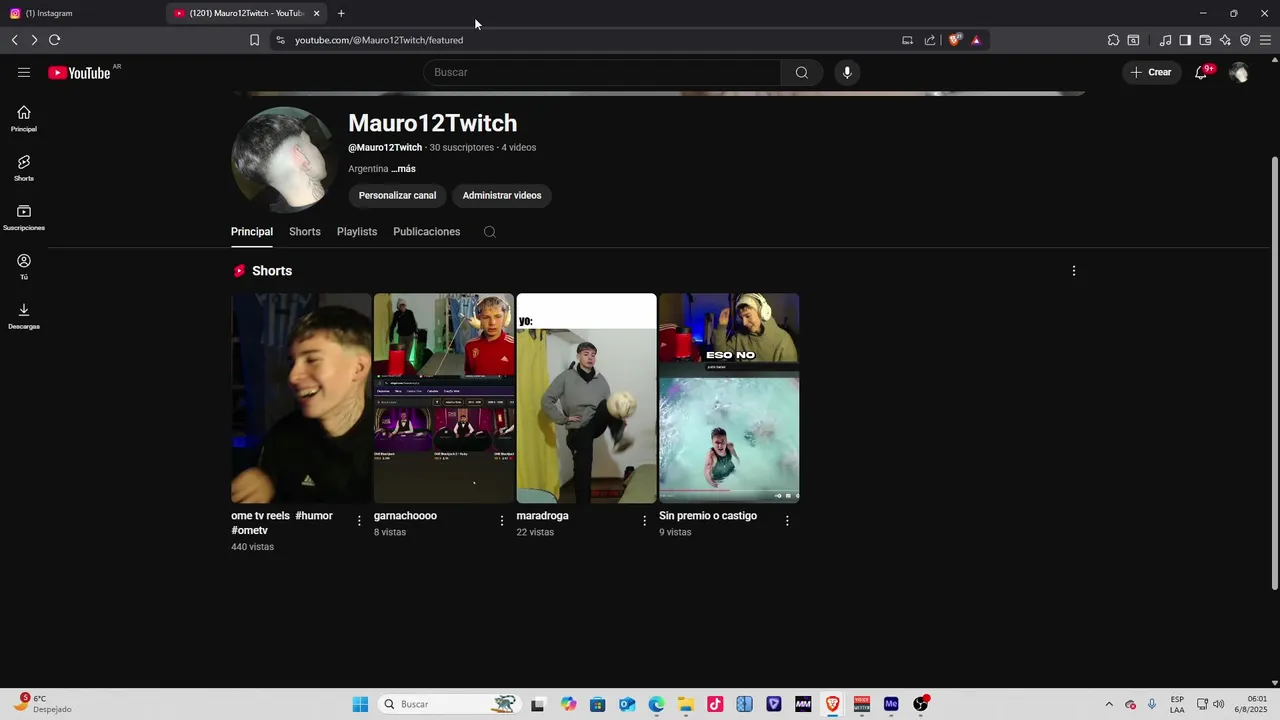This screenshot has height=720, width=1280.
Task: Focus the YouTube Buscar search field
Action: [x=603, y=72]
